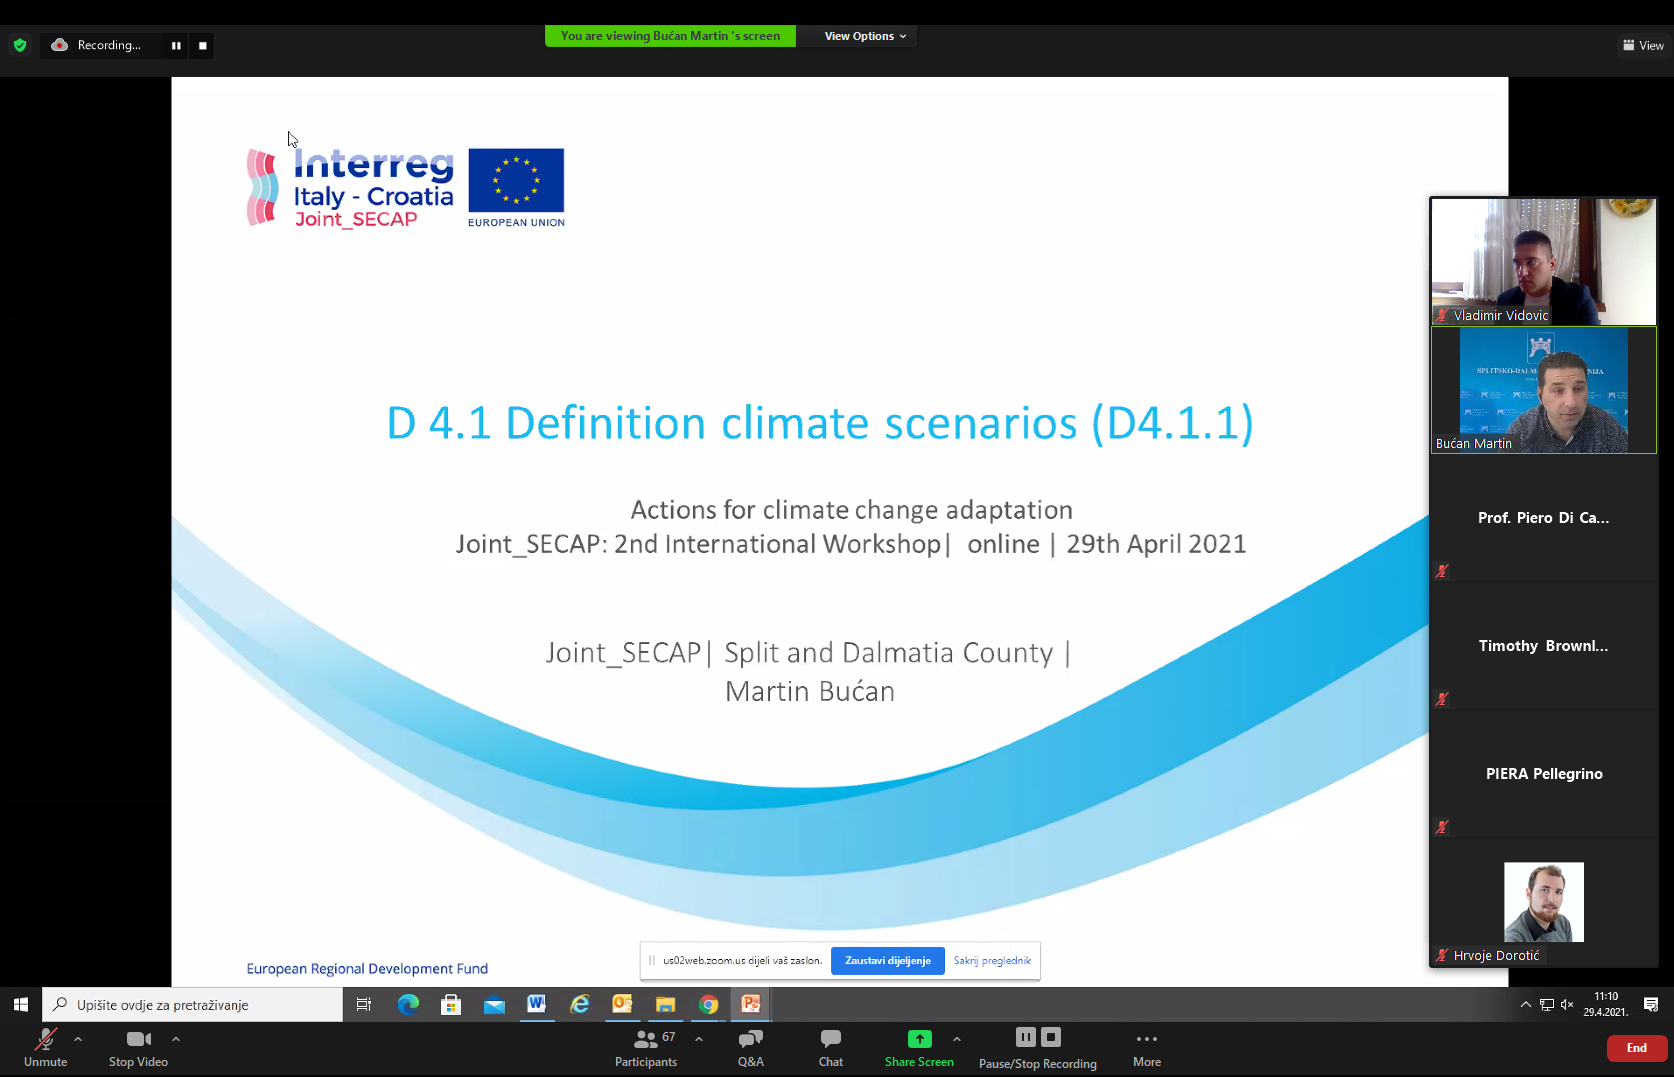
Task: Open the View Options dropdown
Action: [x=865, y=36]
